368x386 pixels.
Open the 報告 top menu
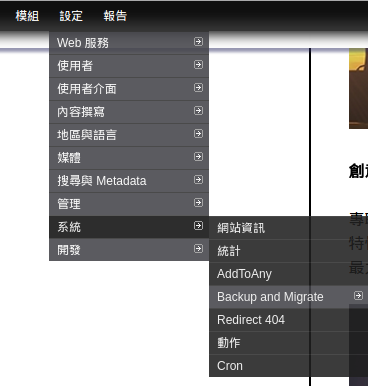click(115, 16)
